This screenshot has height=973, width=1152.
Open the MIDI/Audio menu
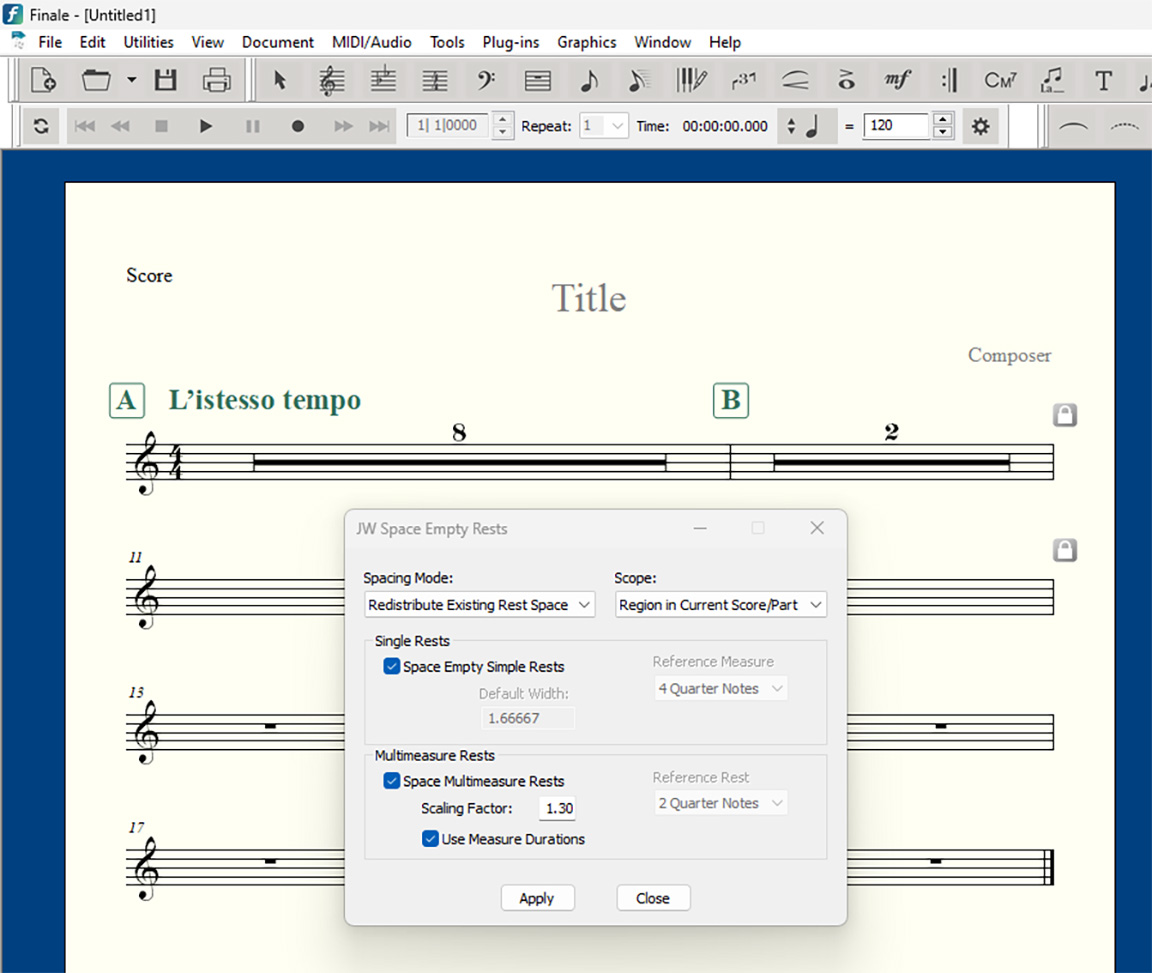[x=372, y=42]
